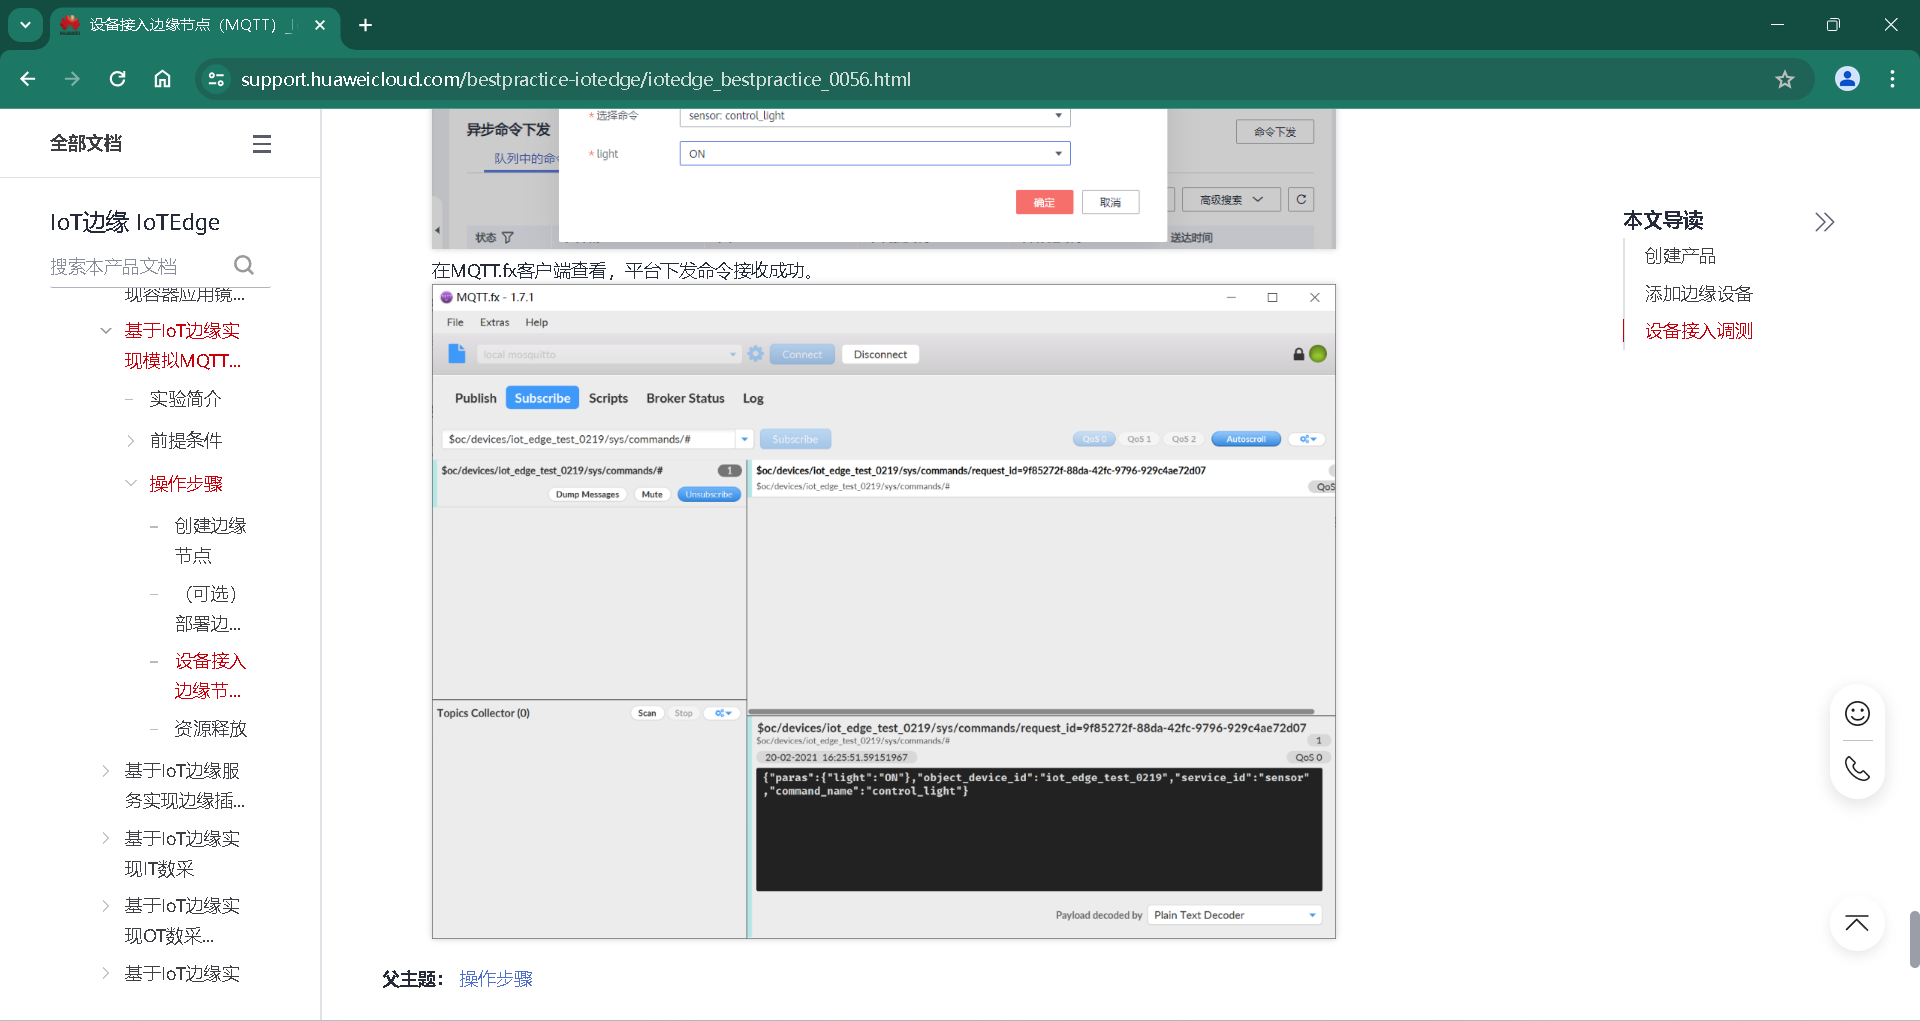Click the MQTT.fx Connect button
Screen dimensions: 1920x1021
click(802, 354)
